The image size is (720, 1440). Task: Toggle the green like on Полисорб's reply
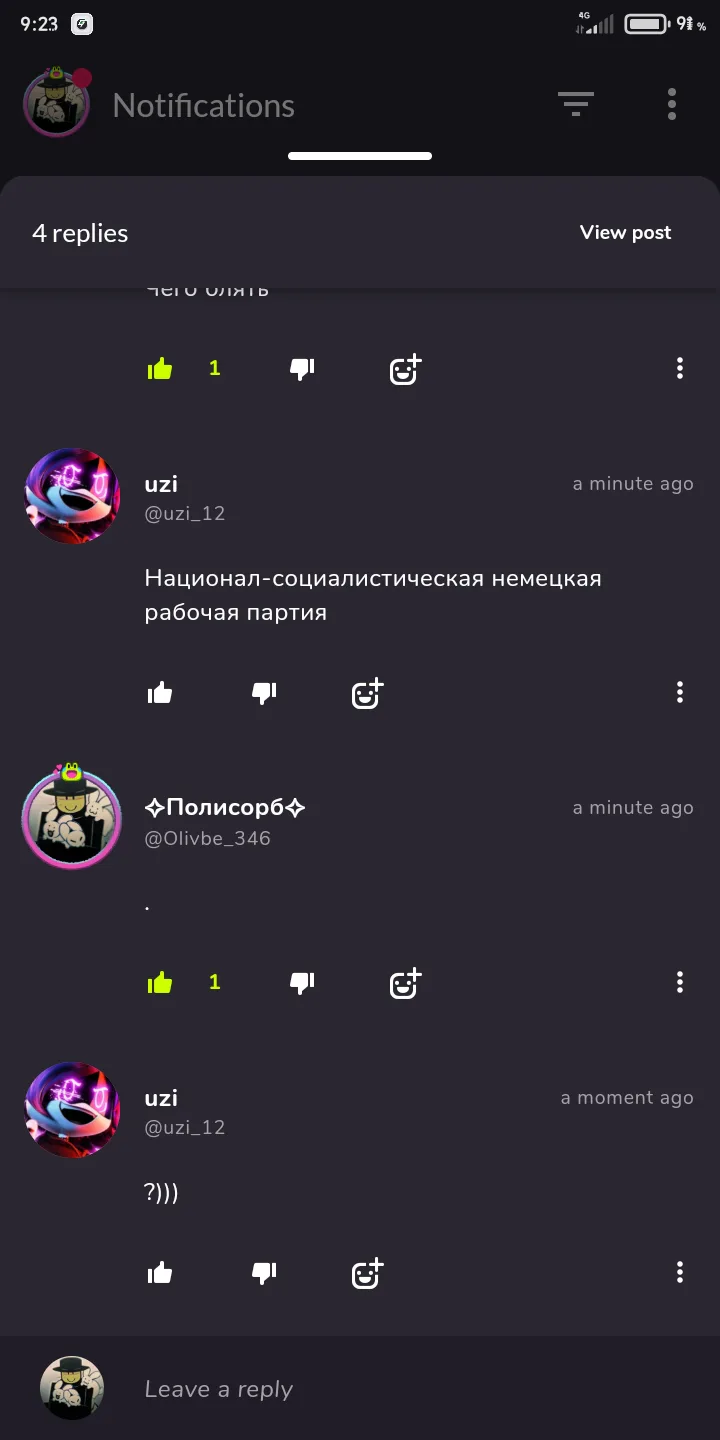pyautogui.click(x=160, y=983)
